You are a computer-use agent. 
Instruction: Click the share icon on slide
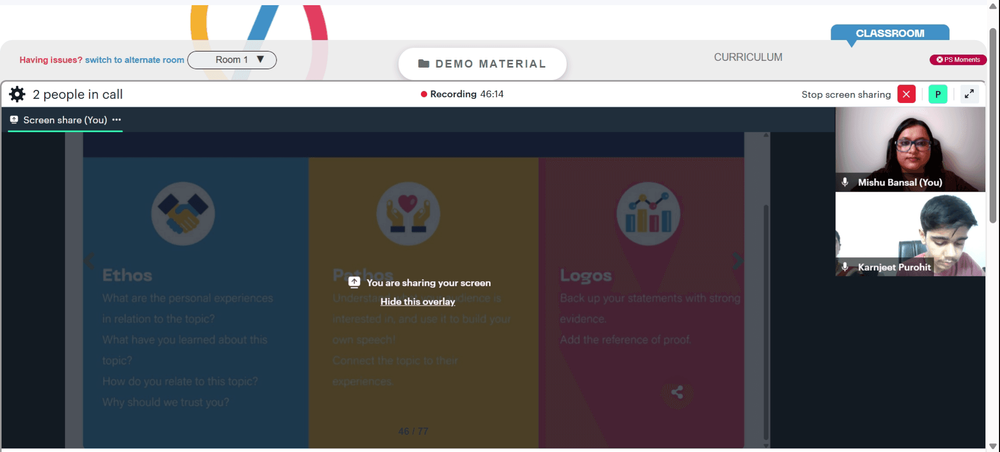[x=677, y=393]
